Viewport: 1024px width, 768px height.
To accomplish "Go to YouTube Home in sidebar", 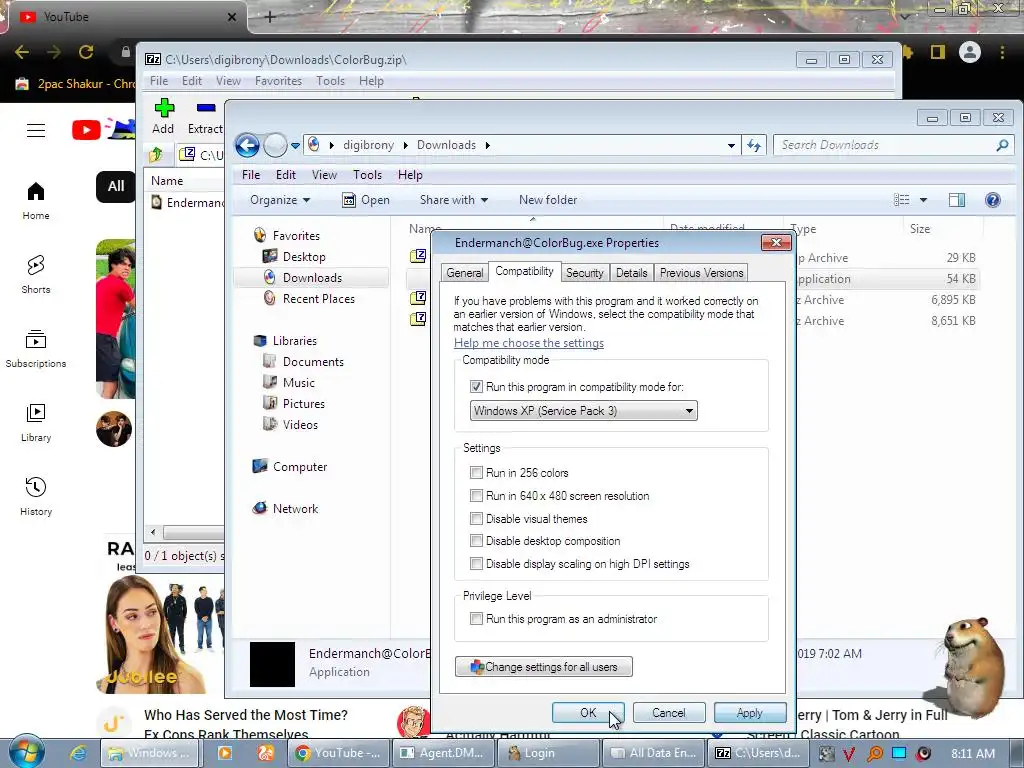I will [x=36, y=201].
